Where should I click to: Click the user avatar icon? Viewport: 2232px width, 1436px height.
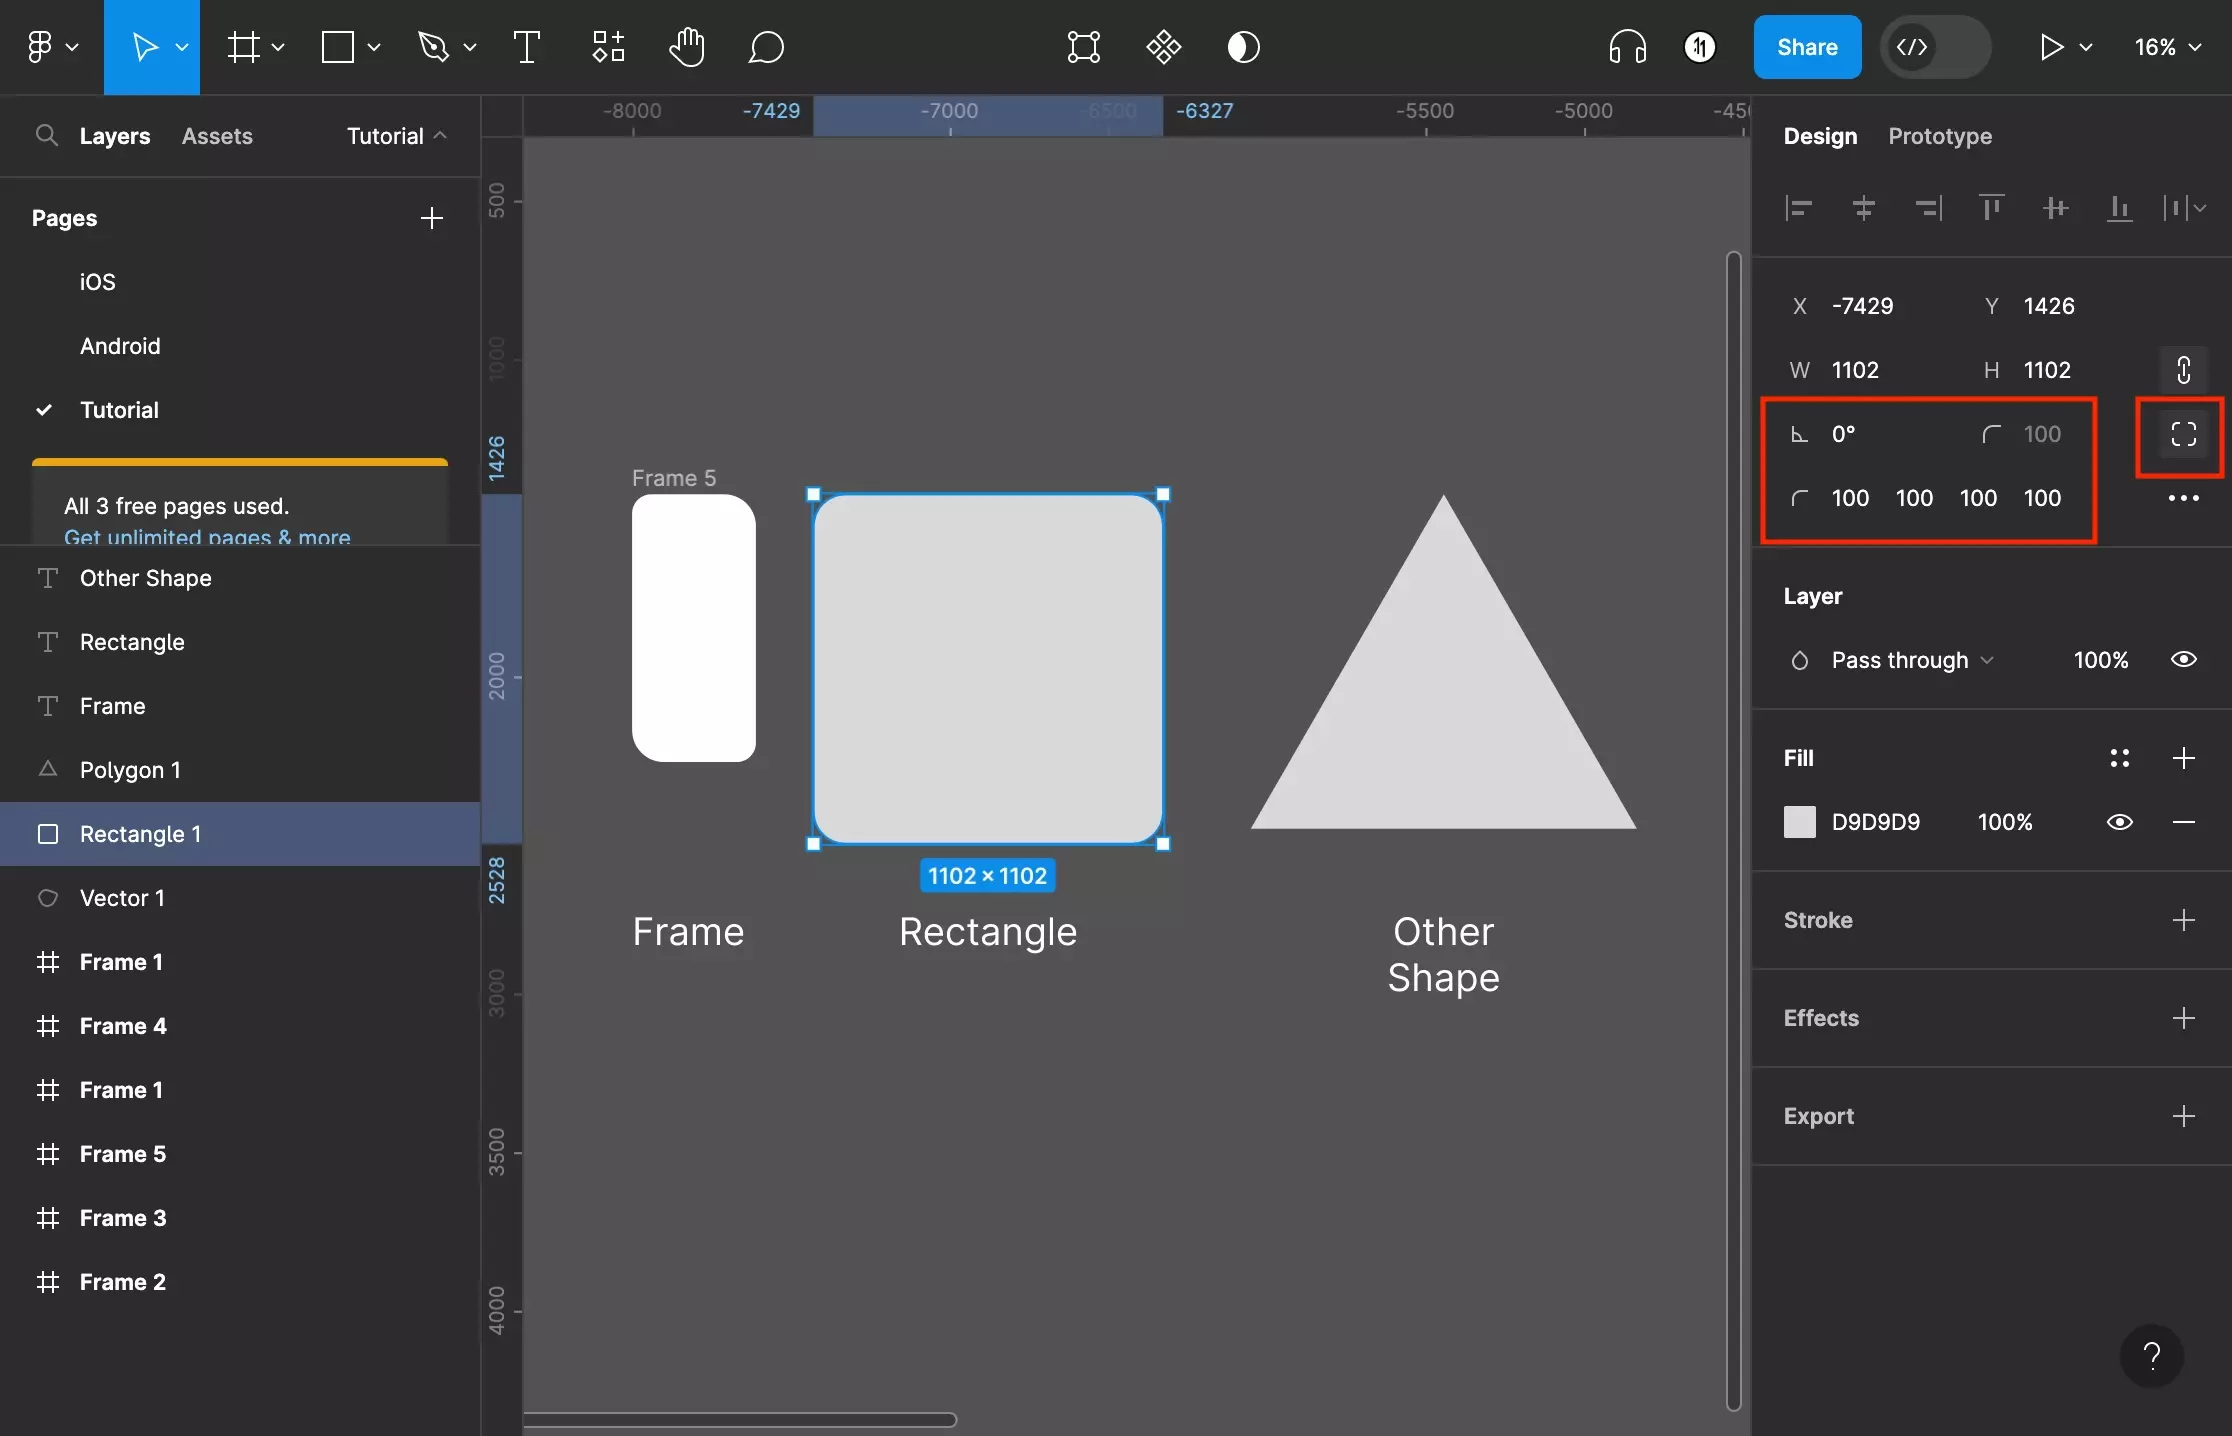click(x=1700, y=47)
